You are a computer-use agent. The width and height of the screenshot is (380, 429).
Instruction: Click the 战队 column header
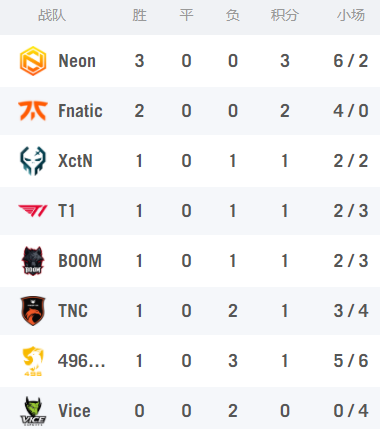pos(52,15)
